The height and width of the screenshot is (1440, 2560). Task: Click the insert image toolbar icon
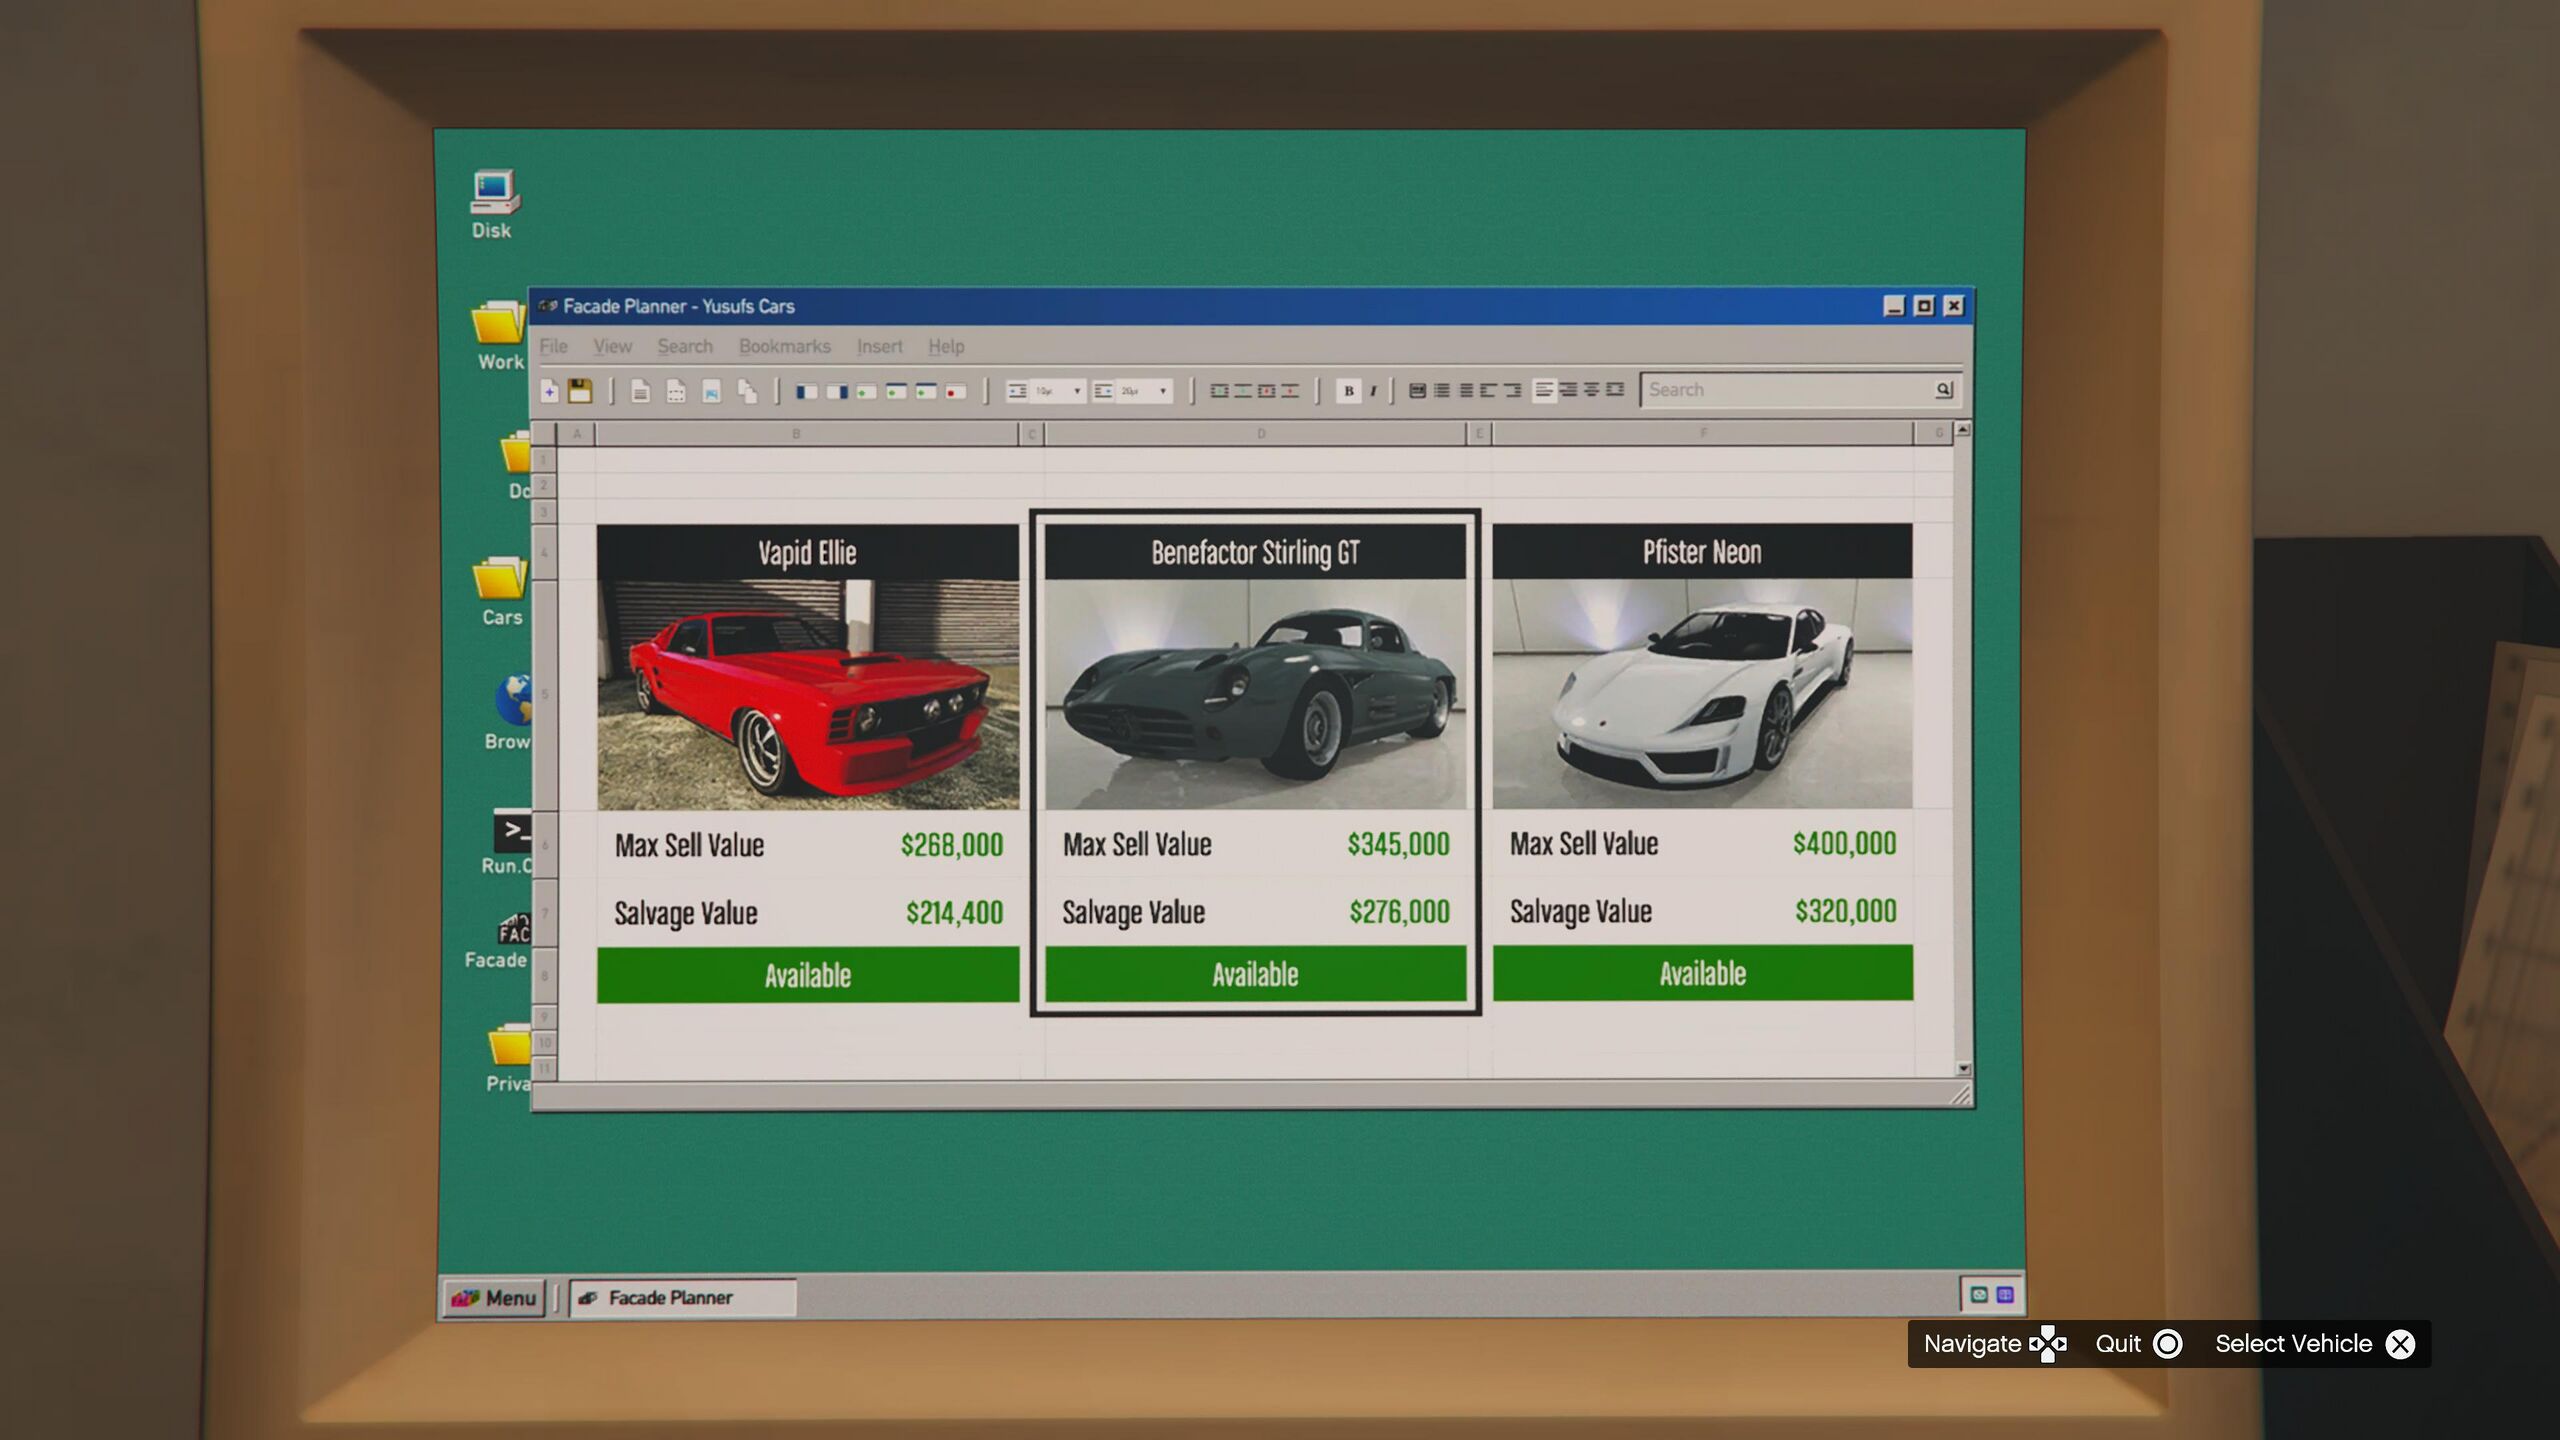tap(711, 391)
